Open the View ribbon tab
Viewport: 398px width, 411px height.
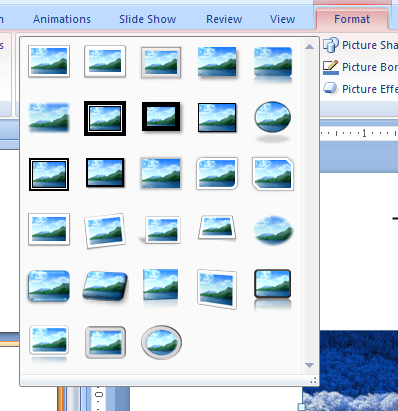click(283, 19)
